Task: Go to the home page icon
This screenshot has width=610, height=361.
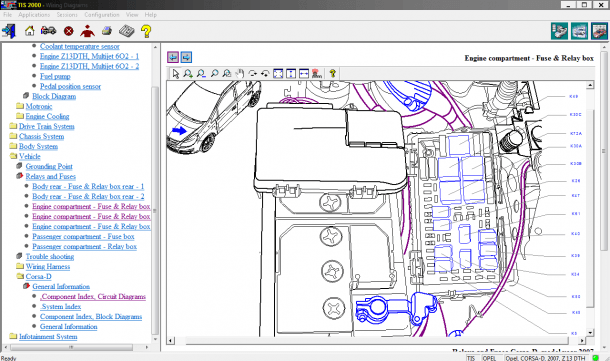Action: pos(30,31)
